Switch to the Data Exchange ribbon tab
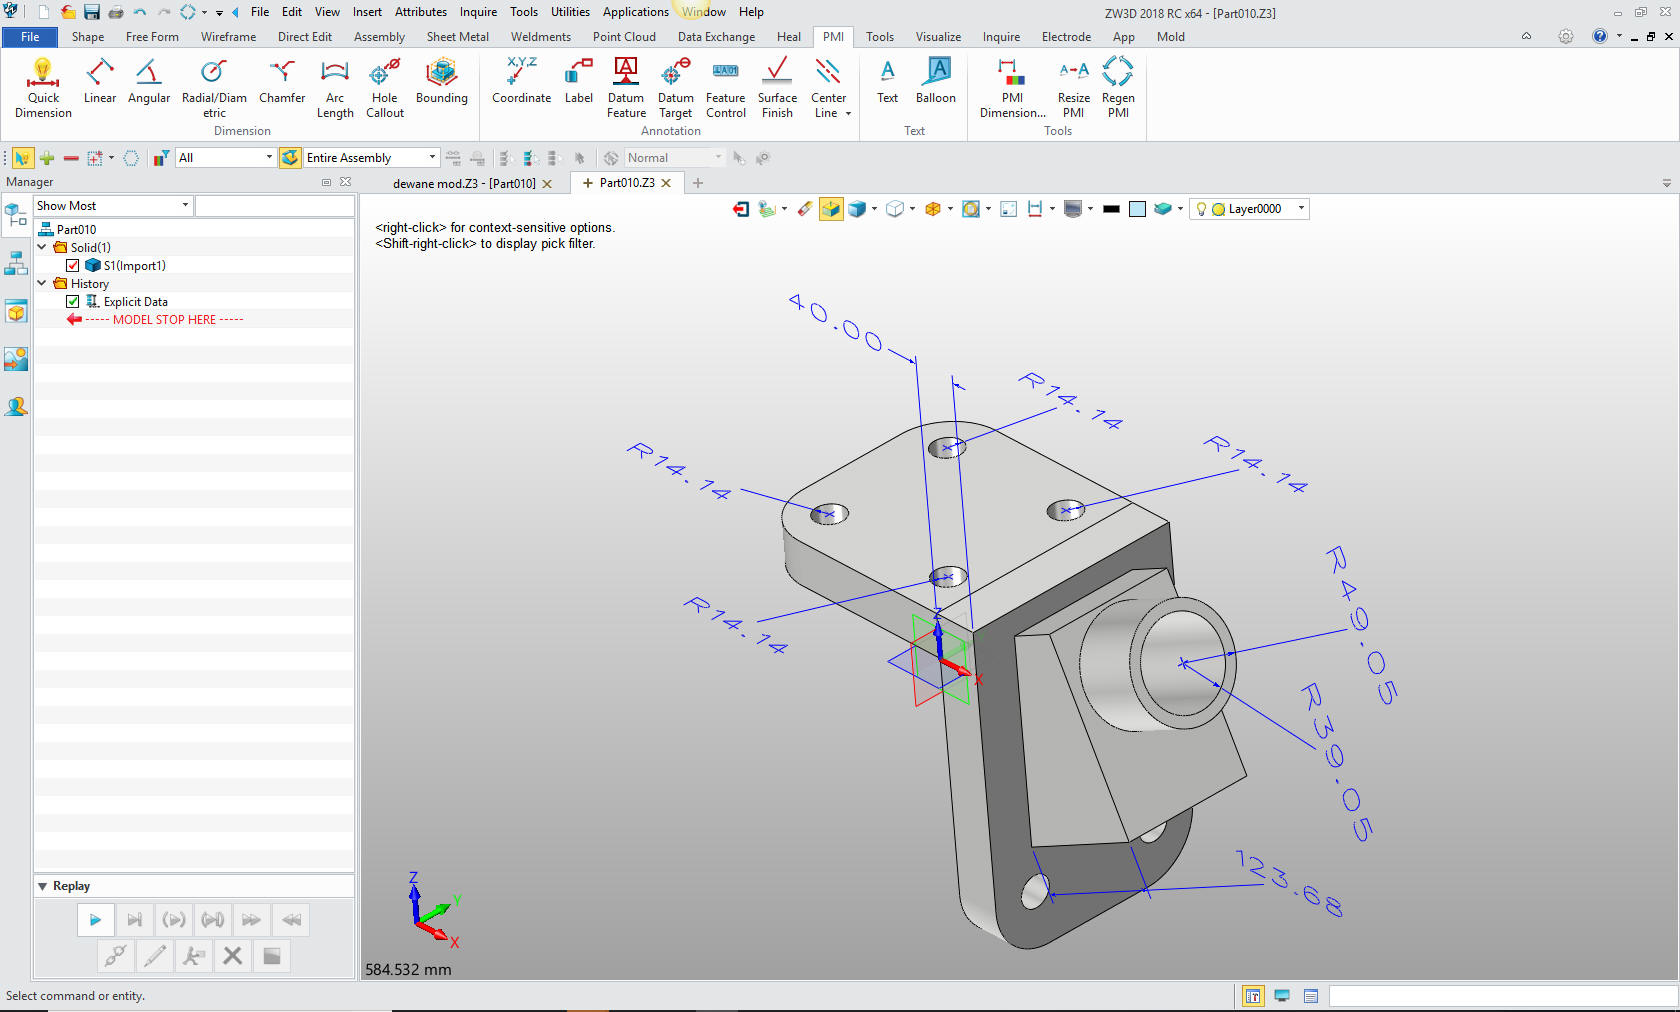 [716, 37]
